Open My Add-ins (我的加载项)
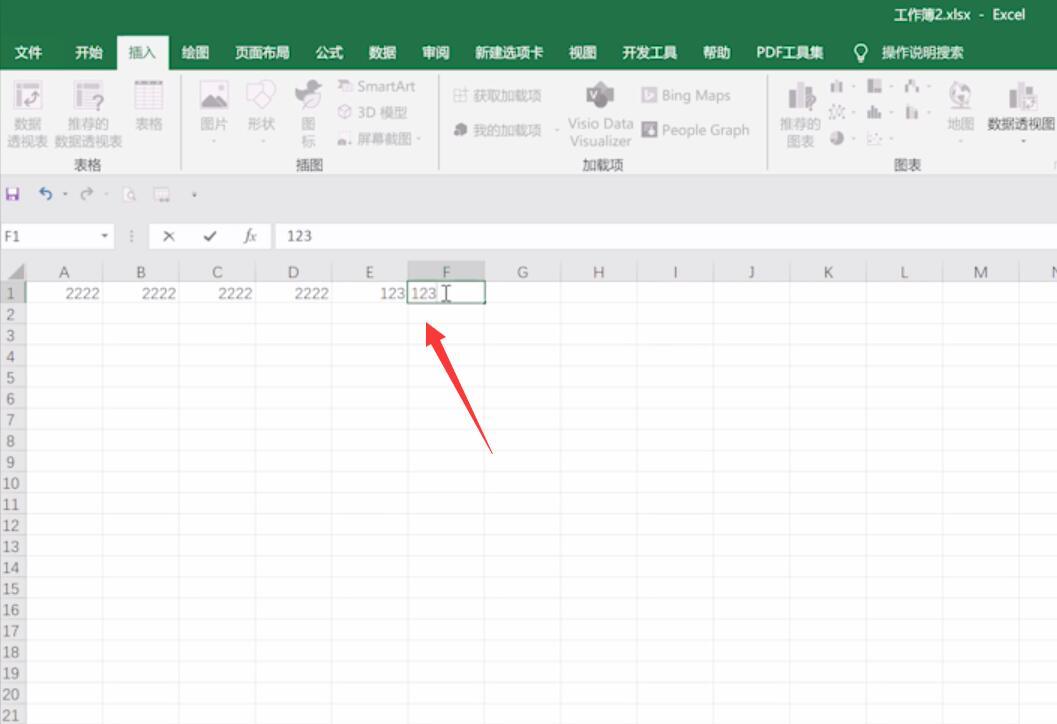Viewport: 1057px width, 724px height. pos(497,129)
